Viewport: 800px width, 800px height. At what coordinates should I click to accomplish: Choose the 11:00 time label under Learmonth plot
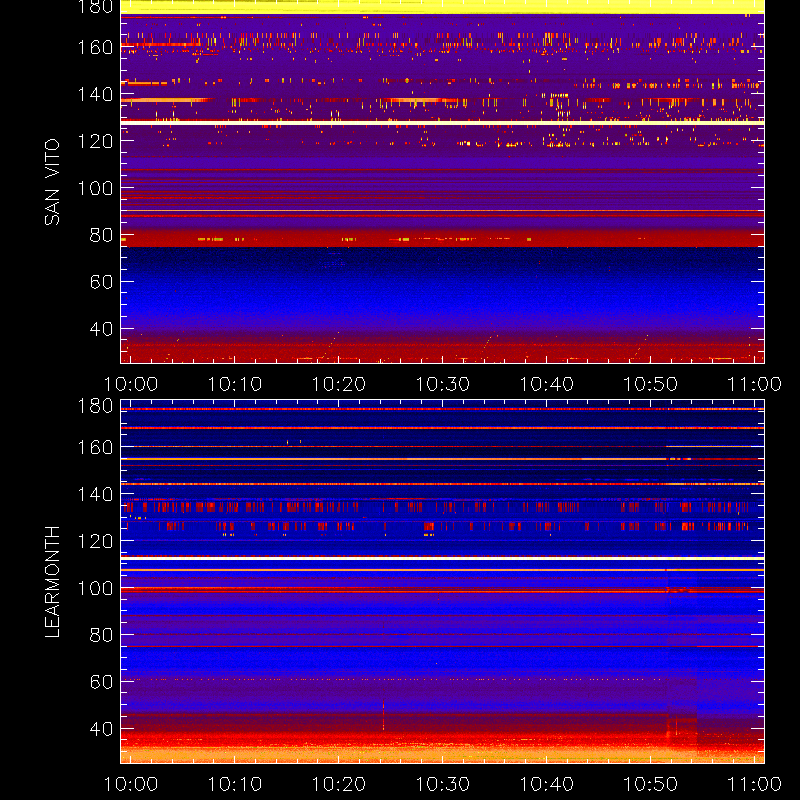click(x=755, y=784)
